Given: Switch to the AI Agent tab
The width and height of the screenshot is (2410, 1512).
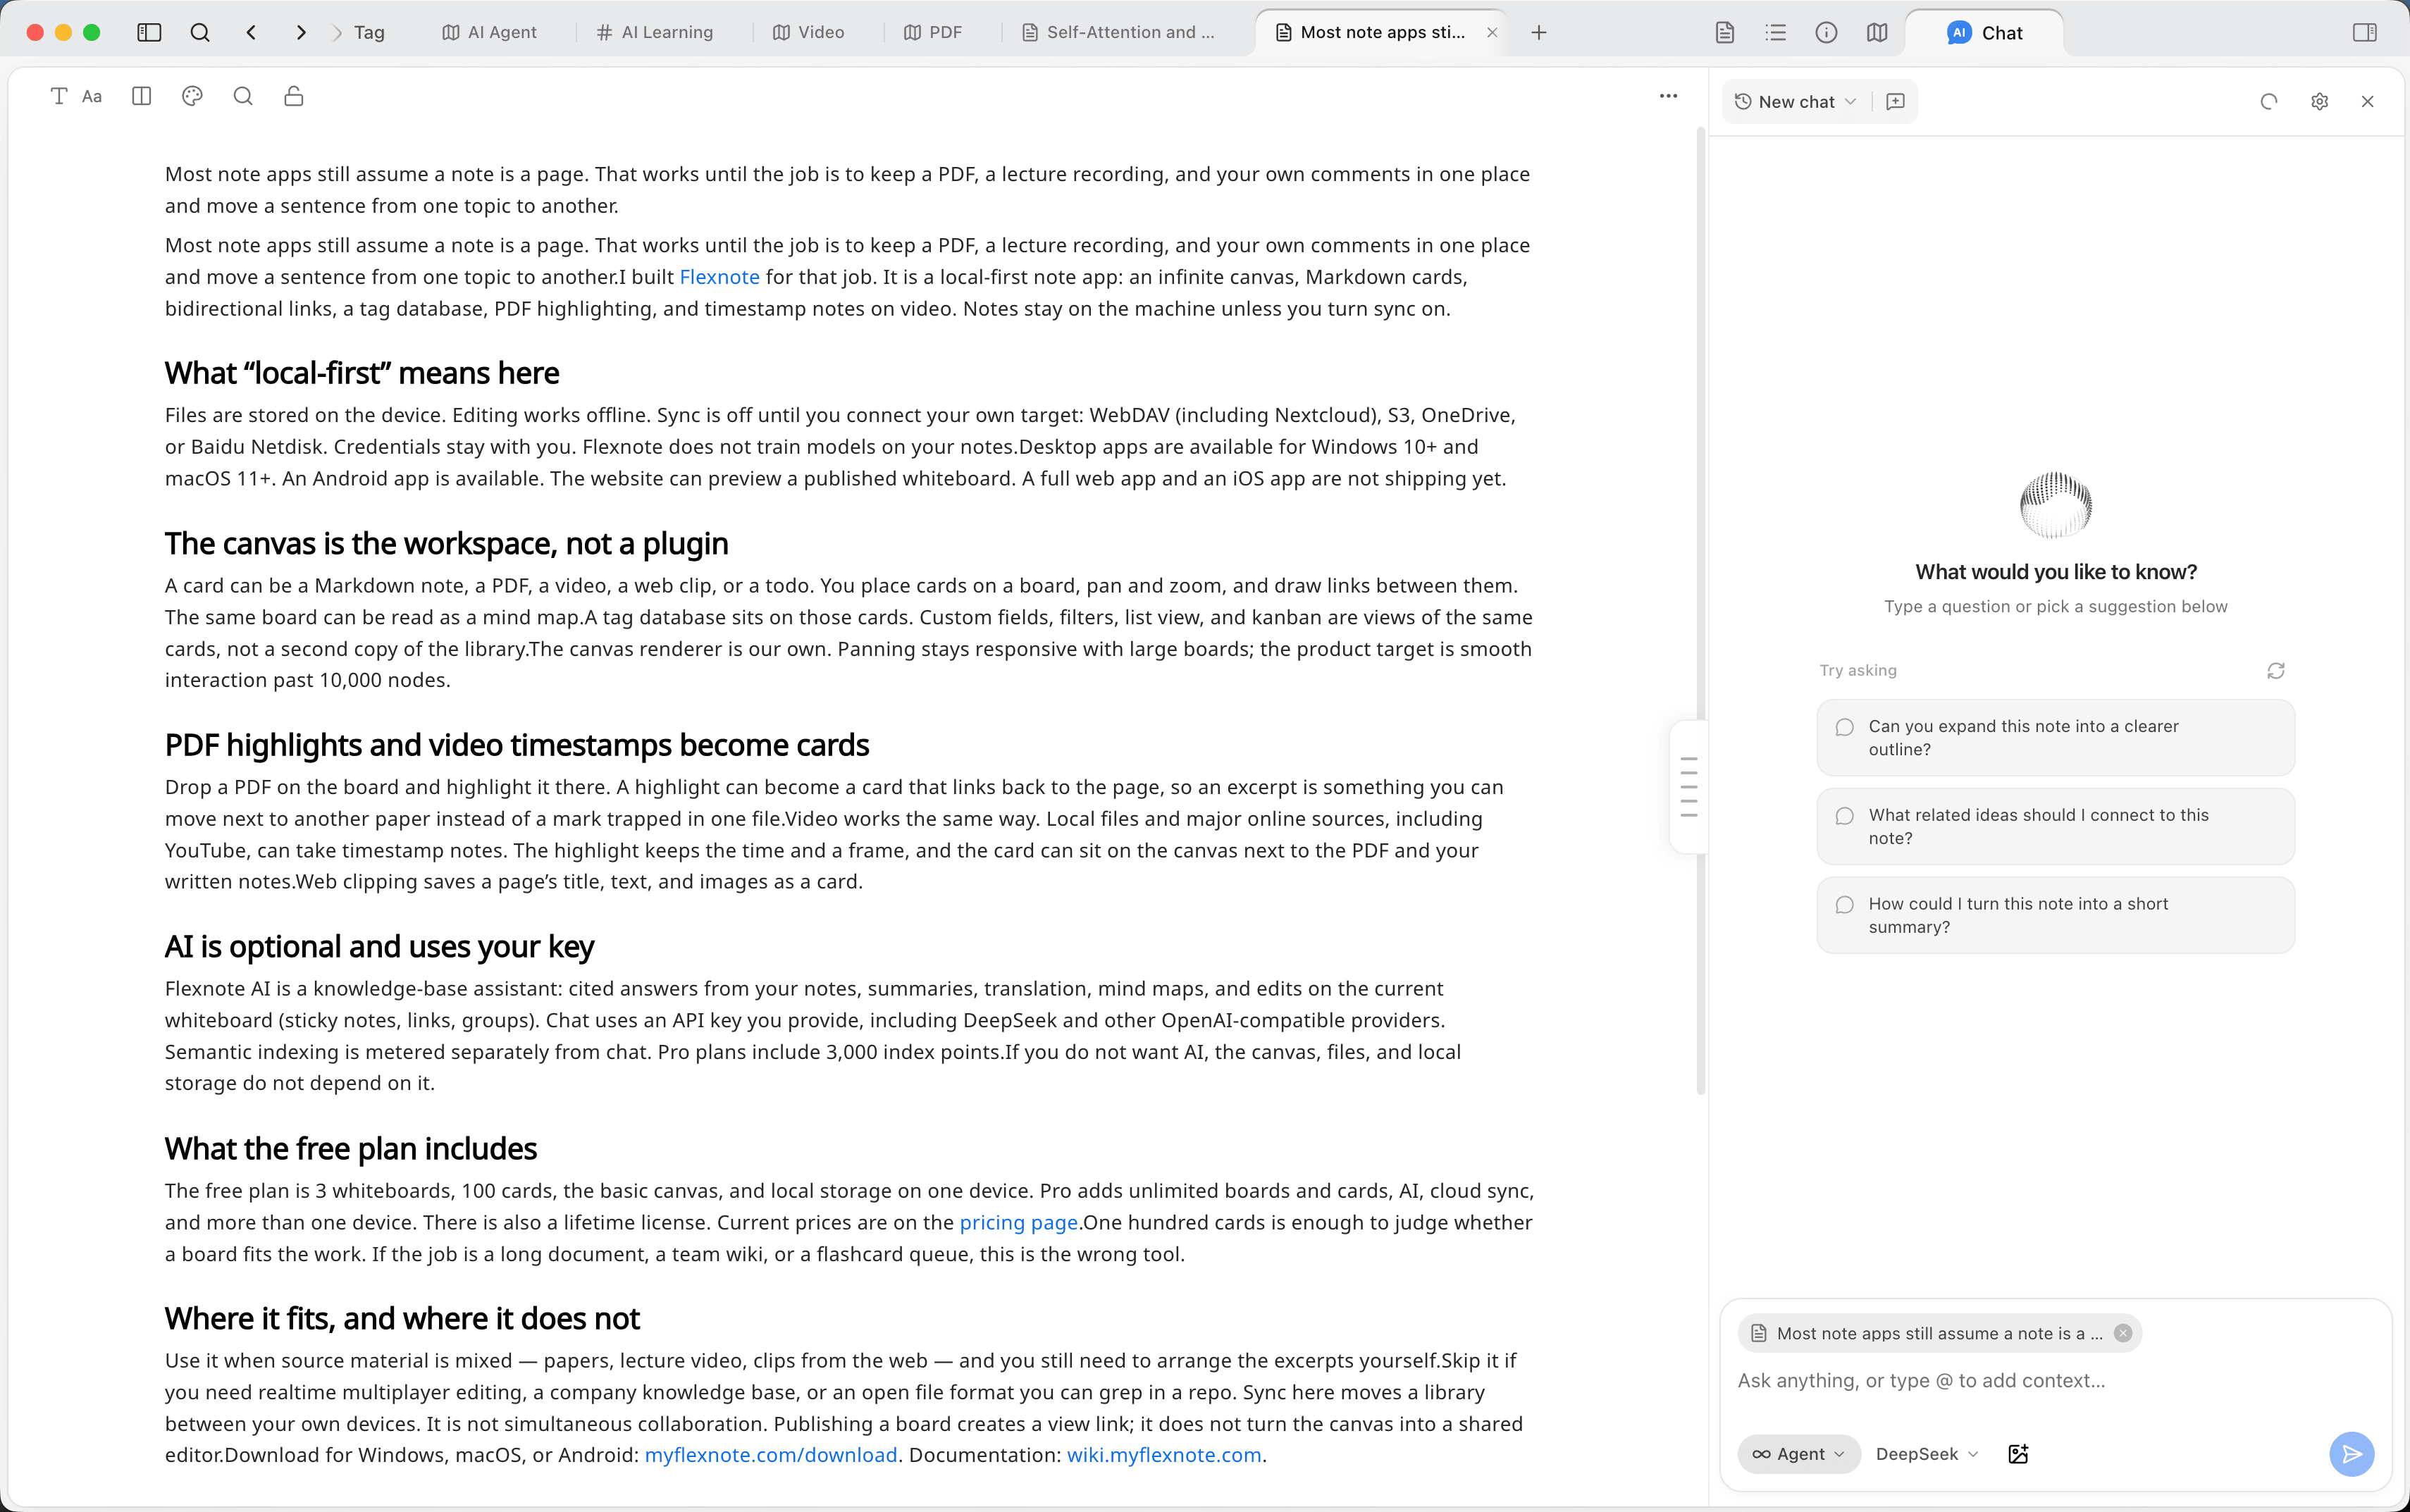Looking at the screenshot, I should (489, 32).
